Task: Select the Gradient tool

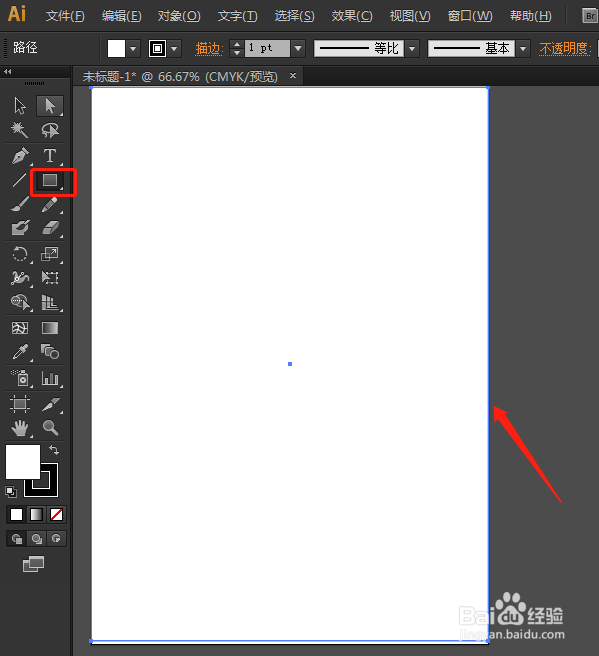Action: (50, 328)
